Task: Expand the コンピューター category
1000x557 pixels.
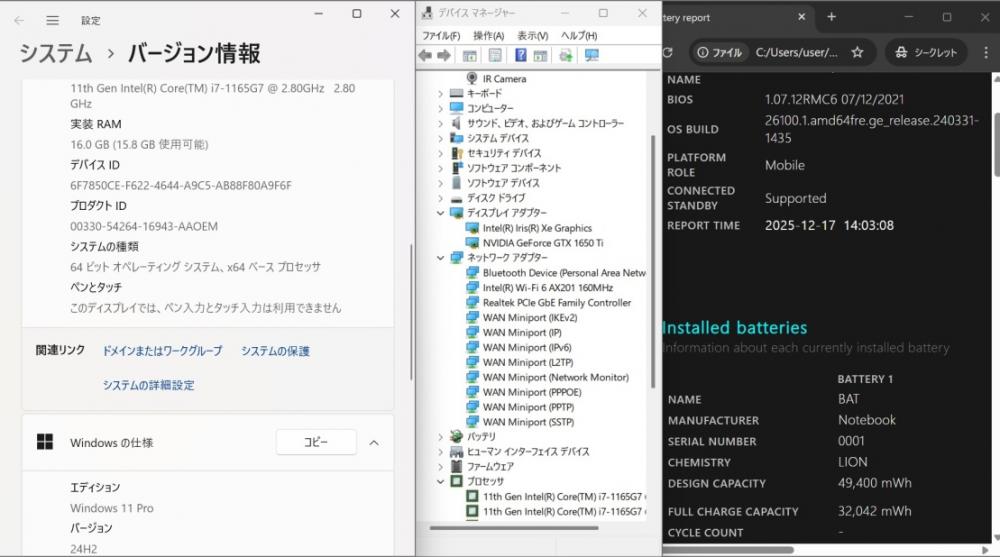Action: pos(440,108)
